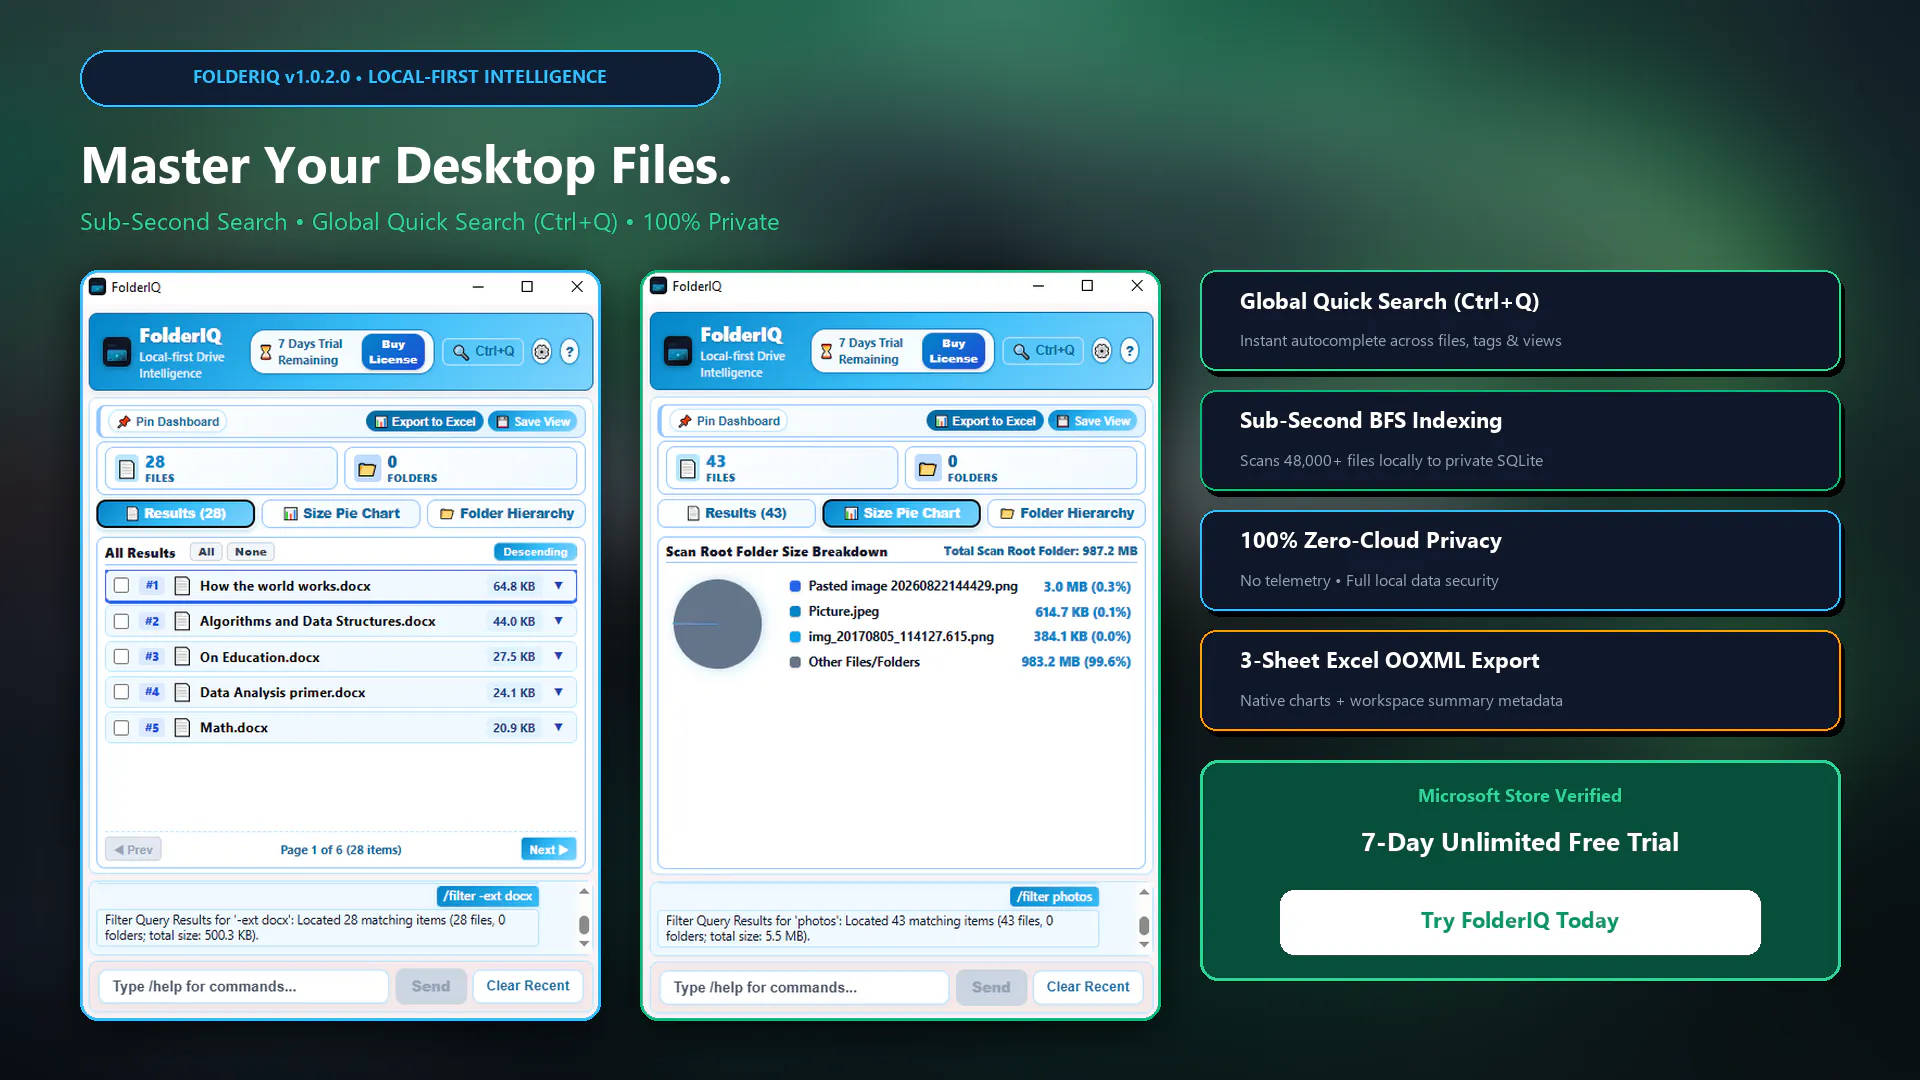Click down arrow of right window log scrollbar
1920x1080 pixels.
coord(1144,944)
